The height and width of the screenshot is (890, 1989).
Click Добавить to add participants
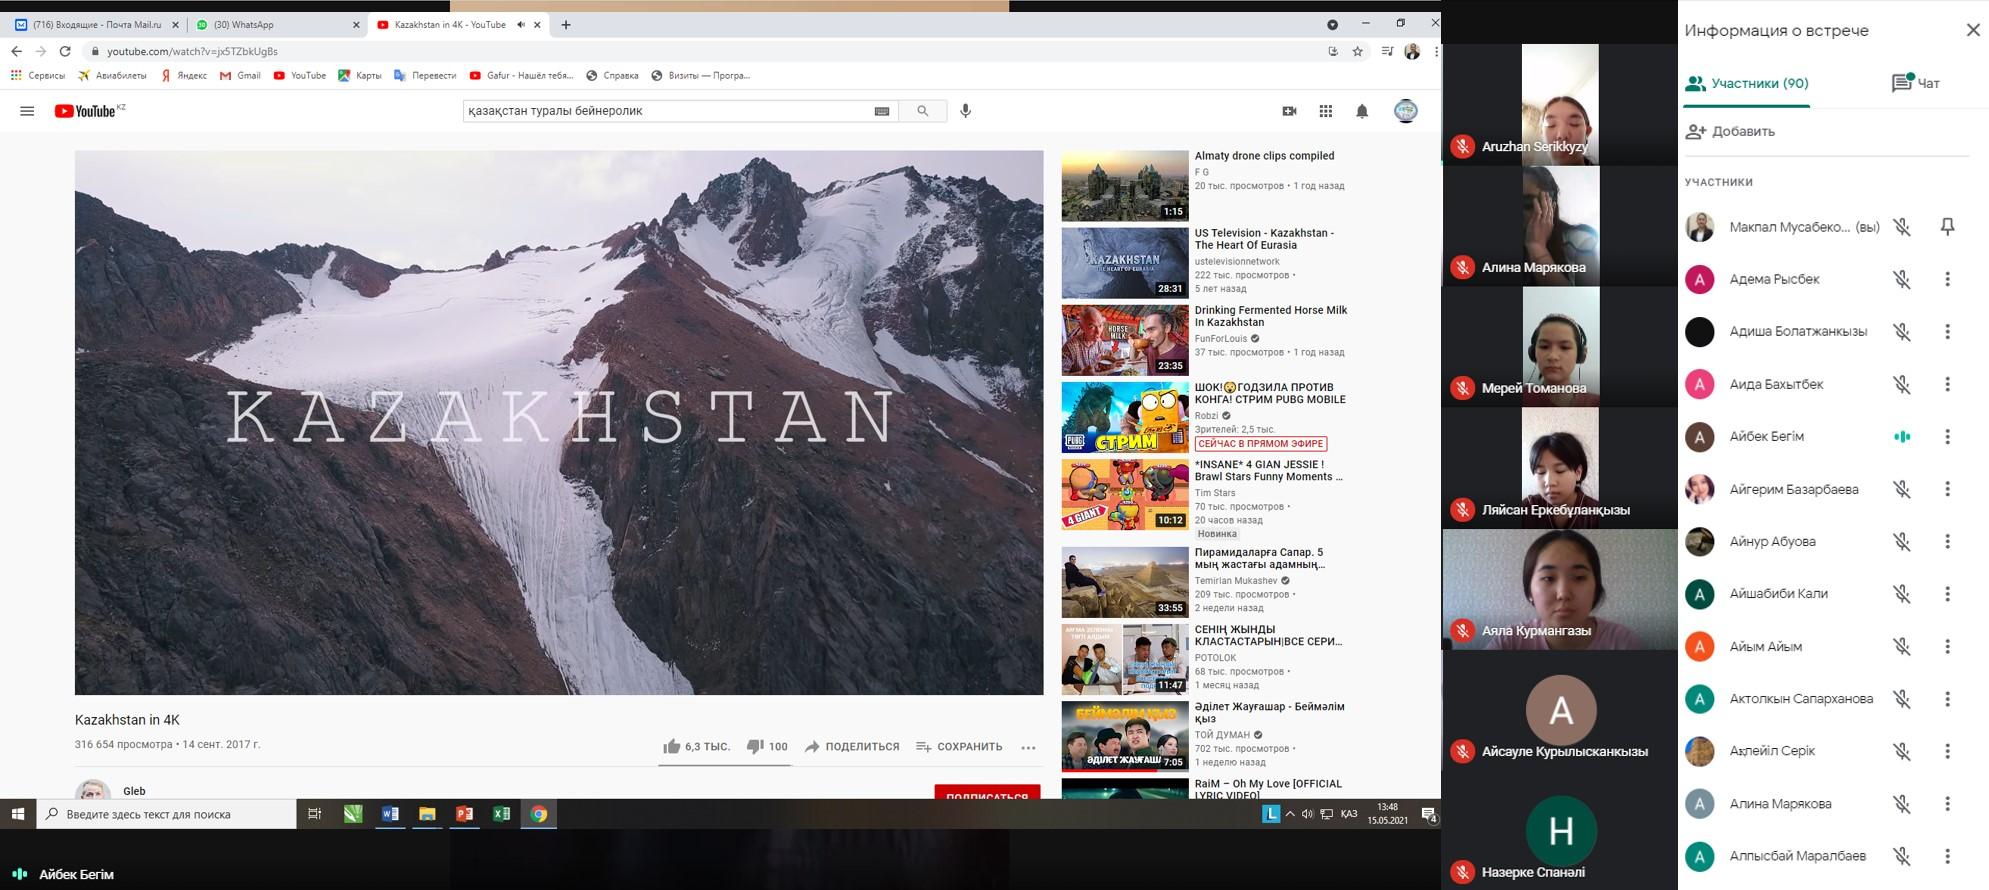pos(1730,131)
